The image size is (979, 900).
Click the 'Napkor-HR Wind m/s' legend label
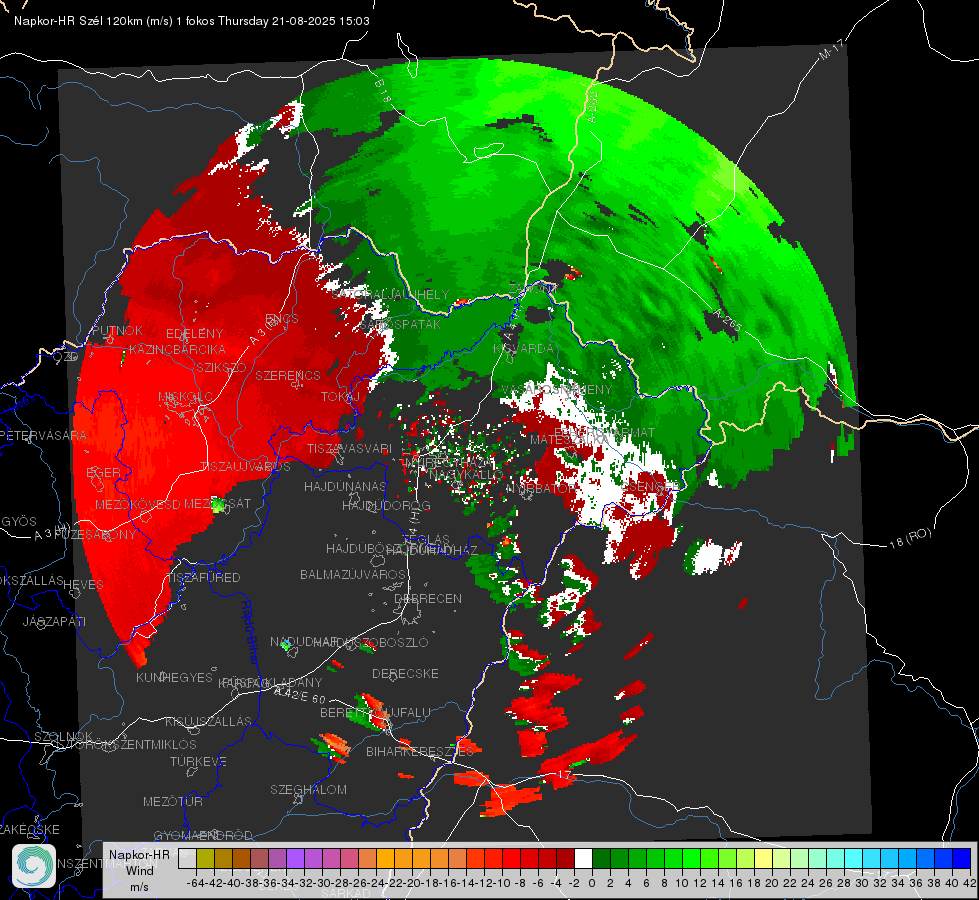click(x=139, y=870)
